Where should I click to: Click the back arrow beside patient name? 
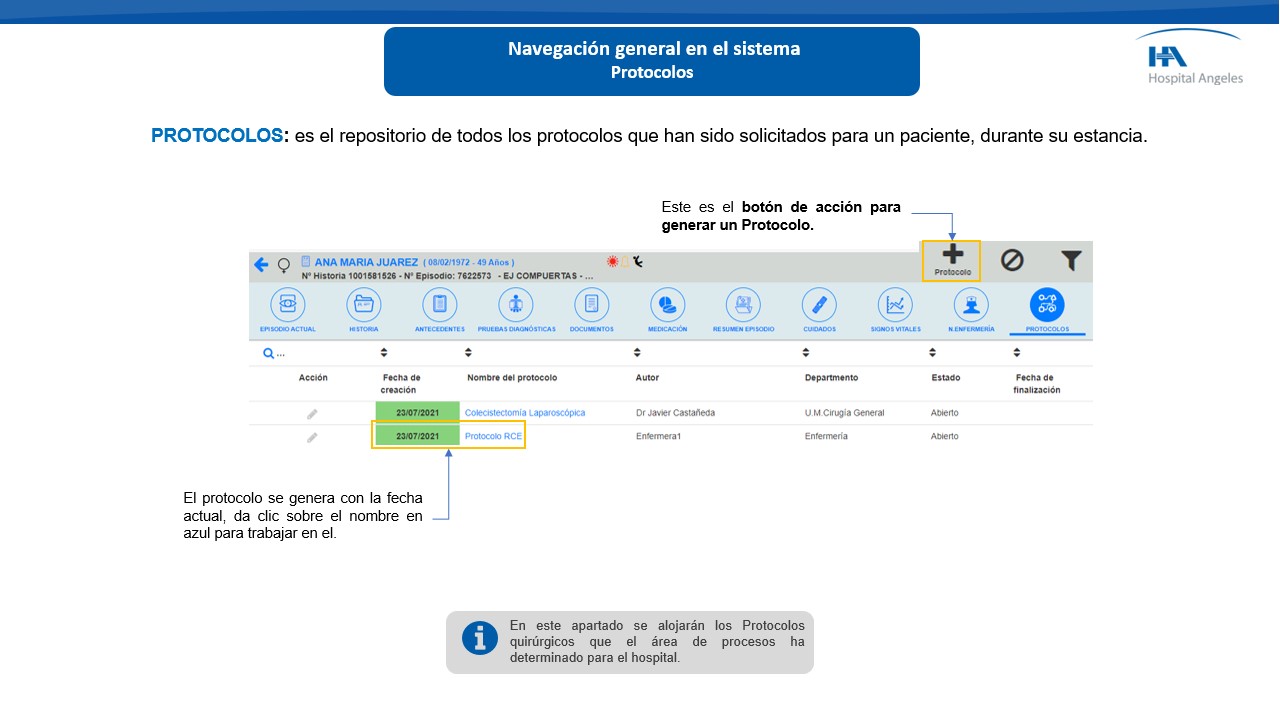point(261,265)
